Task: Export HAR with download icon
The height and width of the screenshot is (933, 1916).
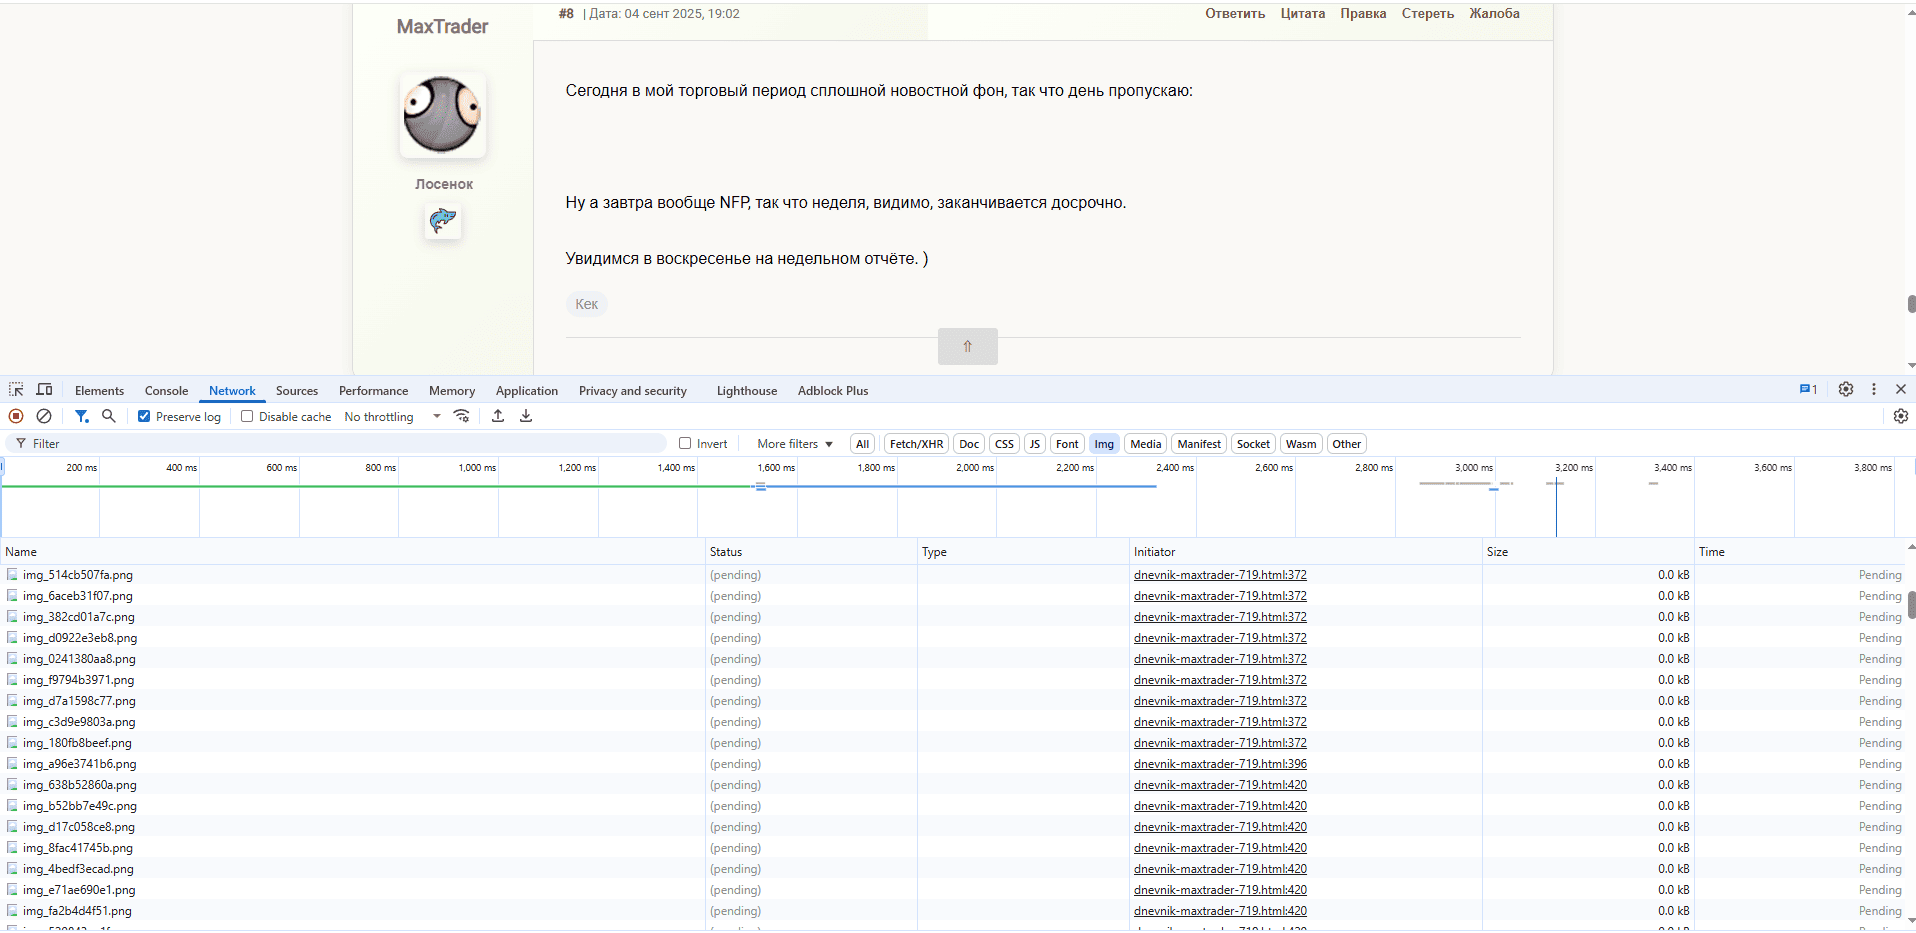Action: (526, 416)
